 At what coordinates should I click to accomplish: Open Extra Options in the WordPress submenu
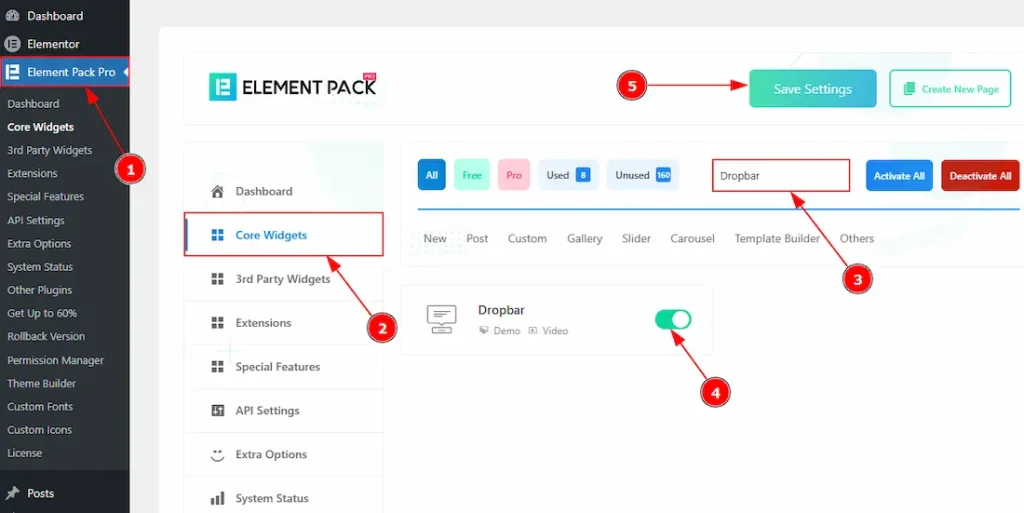tap(39, 243)
